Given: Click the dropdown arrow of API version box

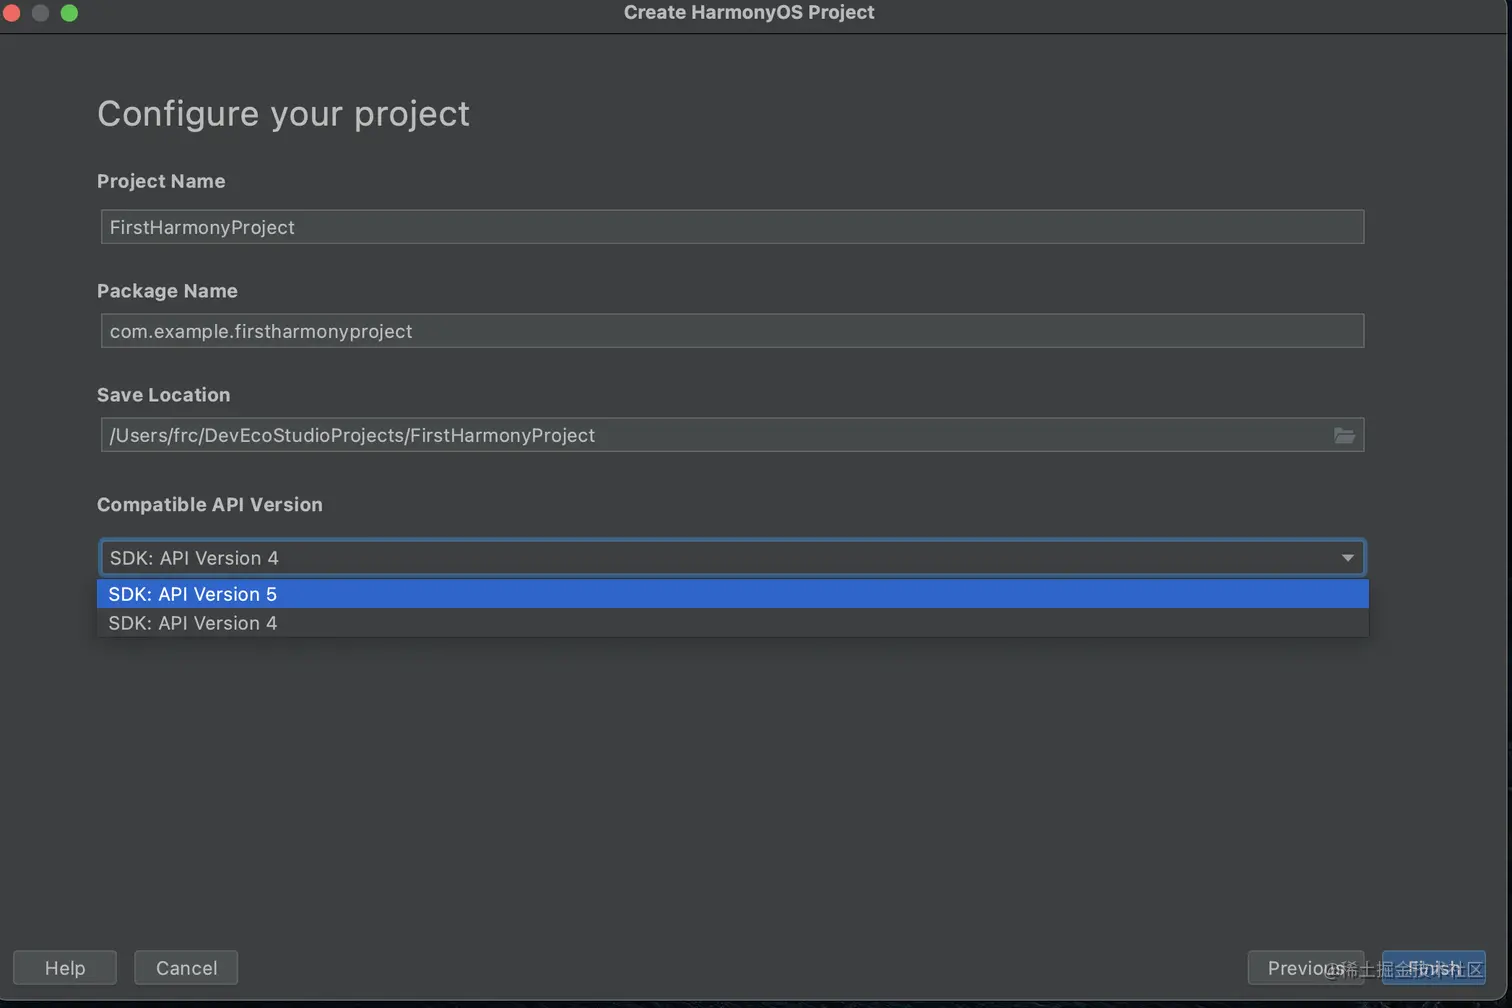Looking at the screenshot, I should 1347,558.
